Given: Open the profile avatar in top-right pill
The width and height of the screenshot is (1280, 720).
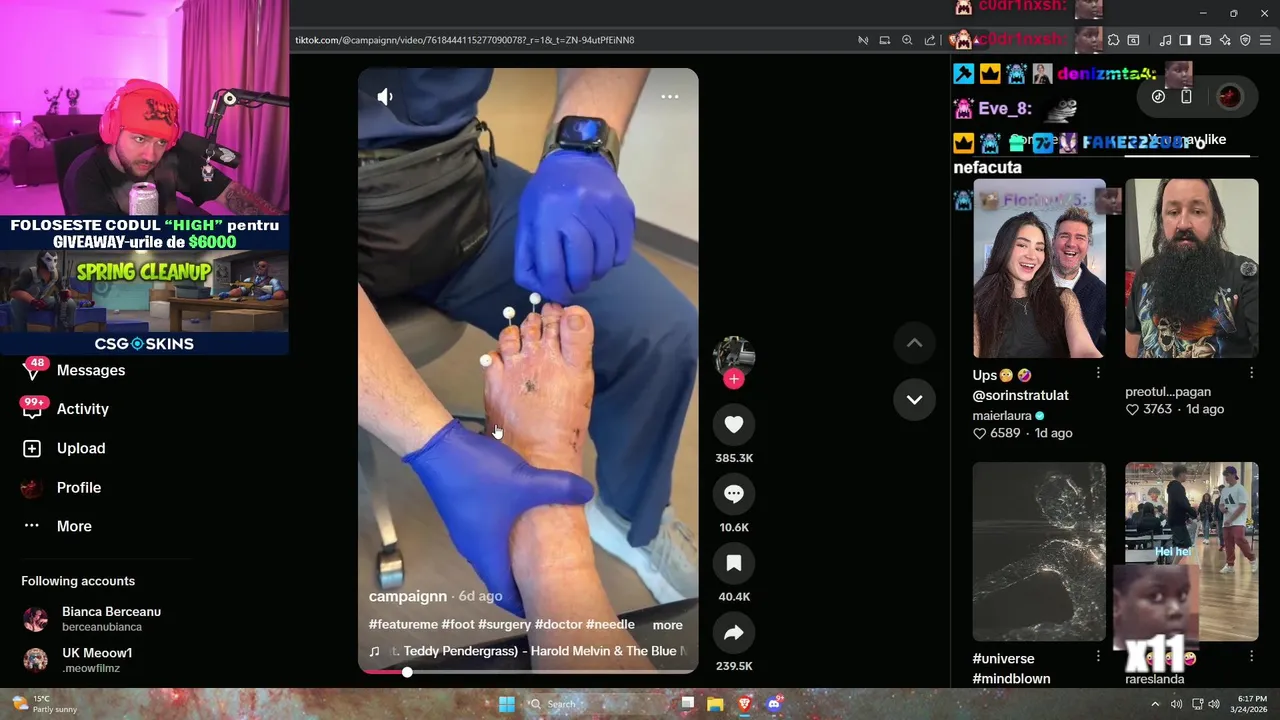Looking at the screenshot, I should (1229, 97).
